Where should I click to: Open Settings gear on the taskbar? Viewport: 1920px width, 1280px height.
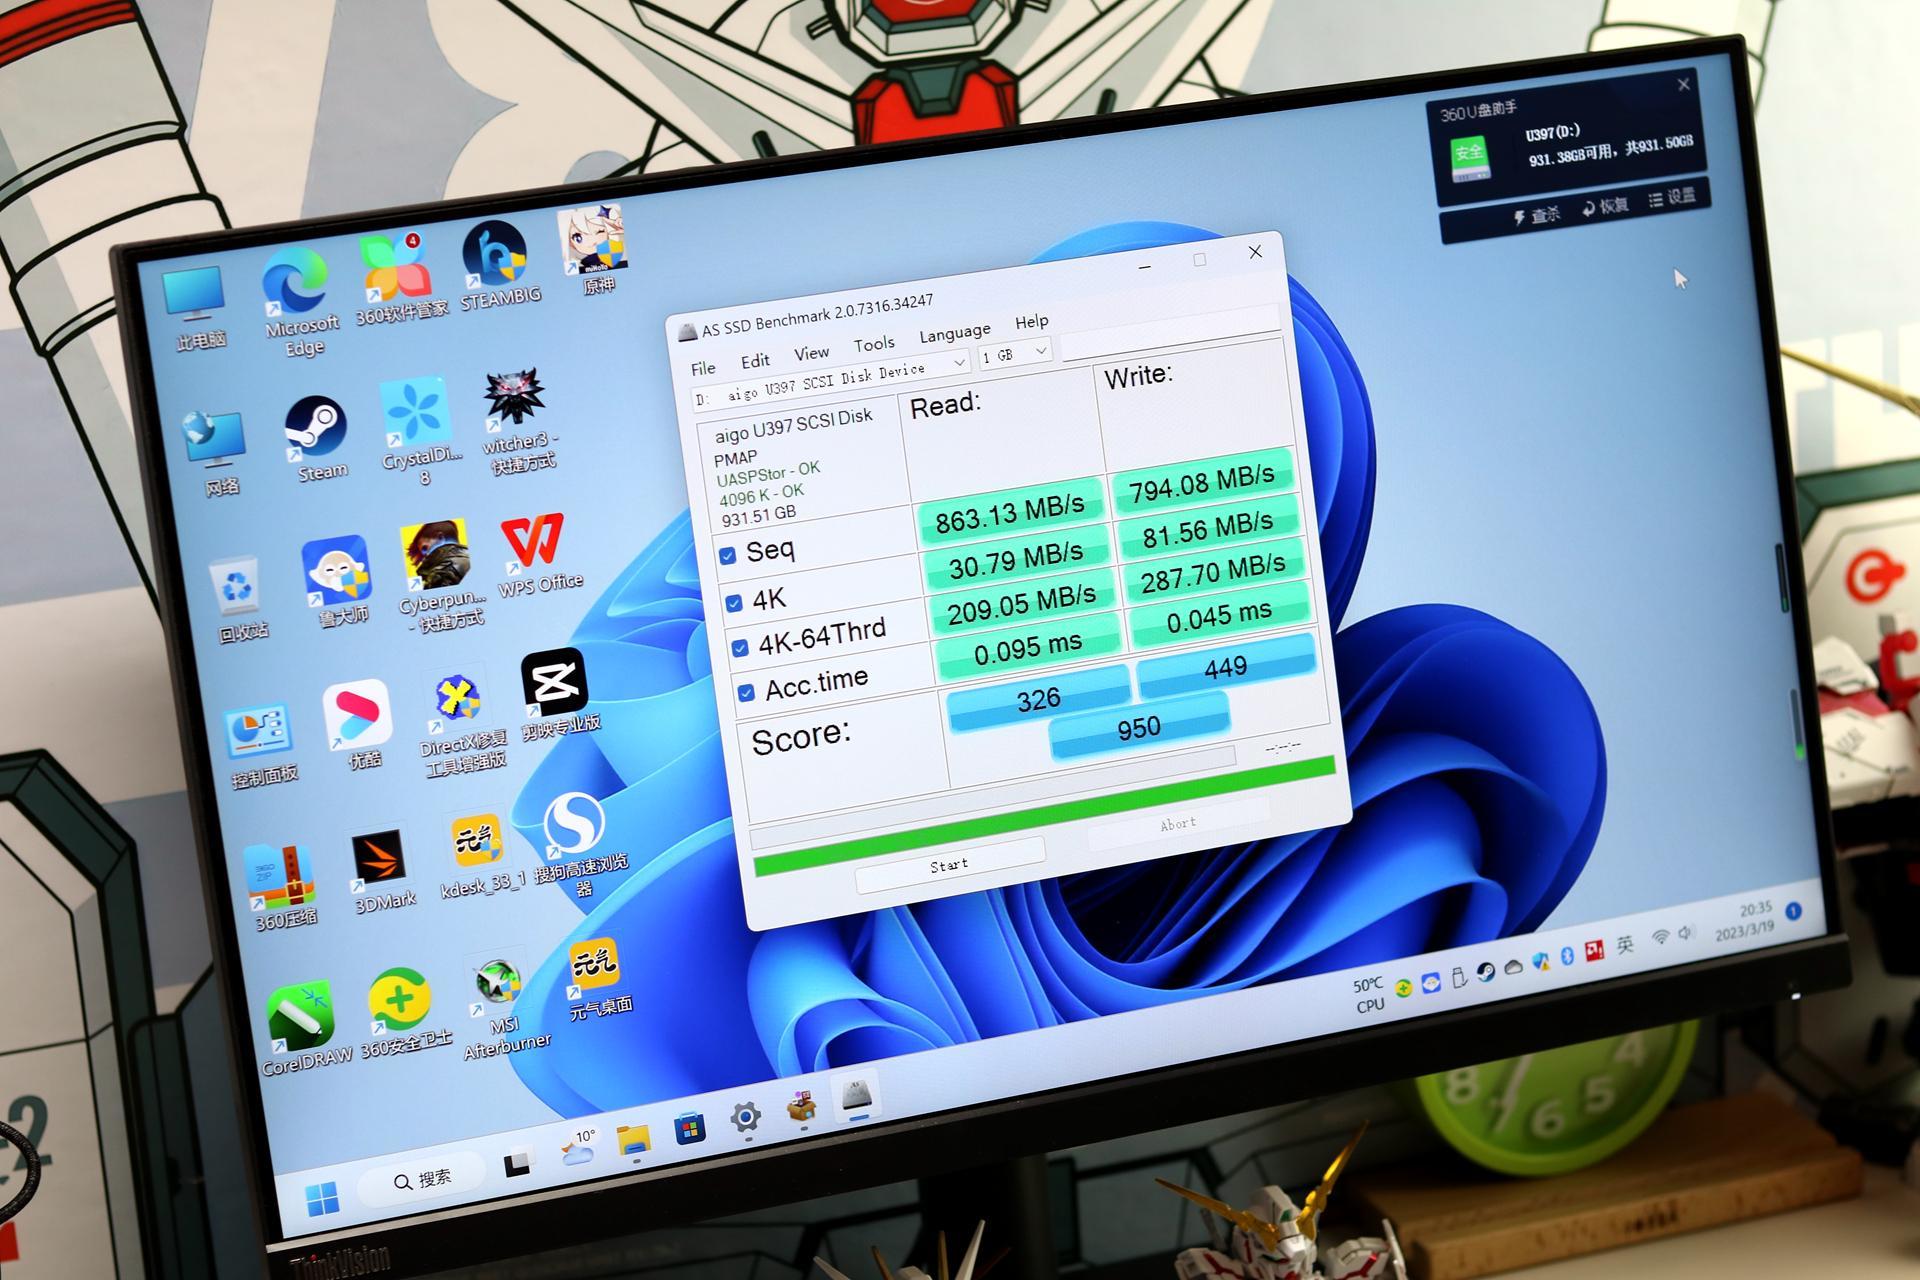[745, 1118]
